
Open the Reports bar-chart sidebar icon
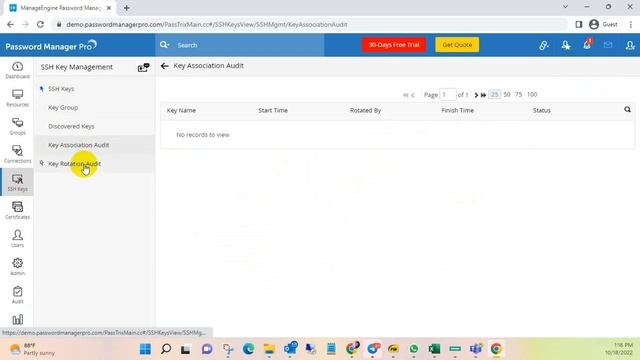point(17,319)
